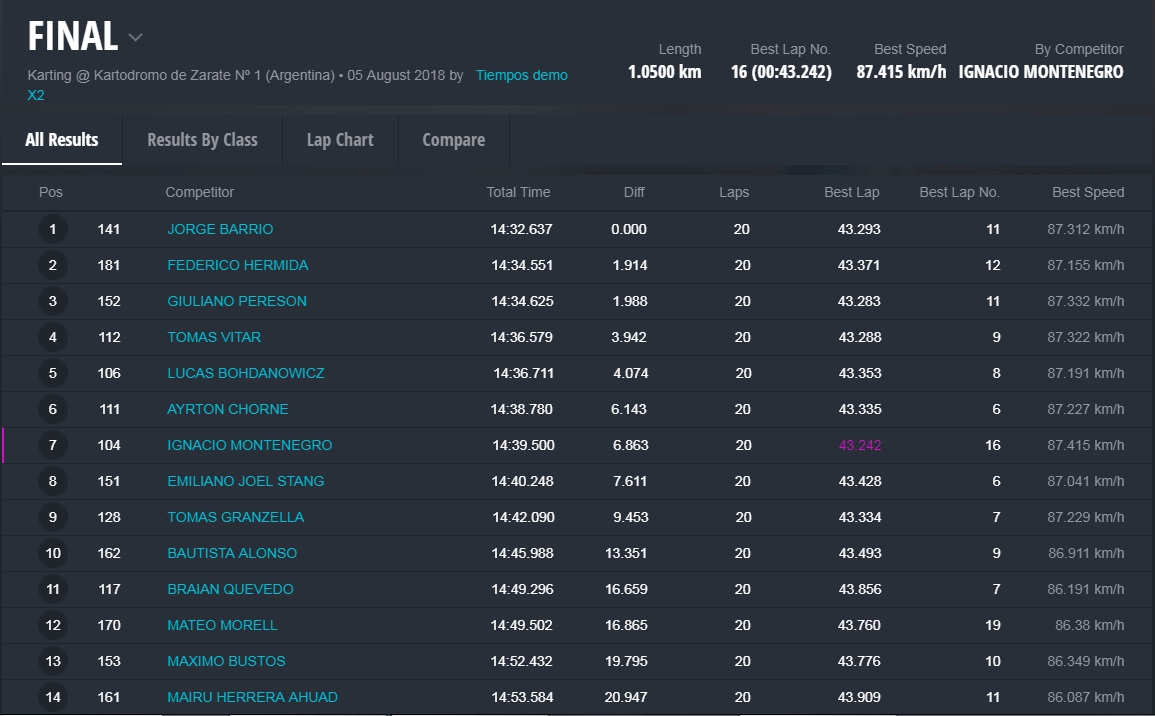The width and height of the screenshot is (1155, 716).
Task: Click the Total Time column header
Action: coord(518,192)
